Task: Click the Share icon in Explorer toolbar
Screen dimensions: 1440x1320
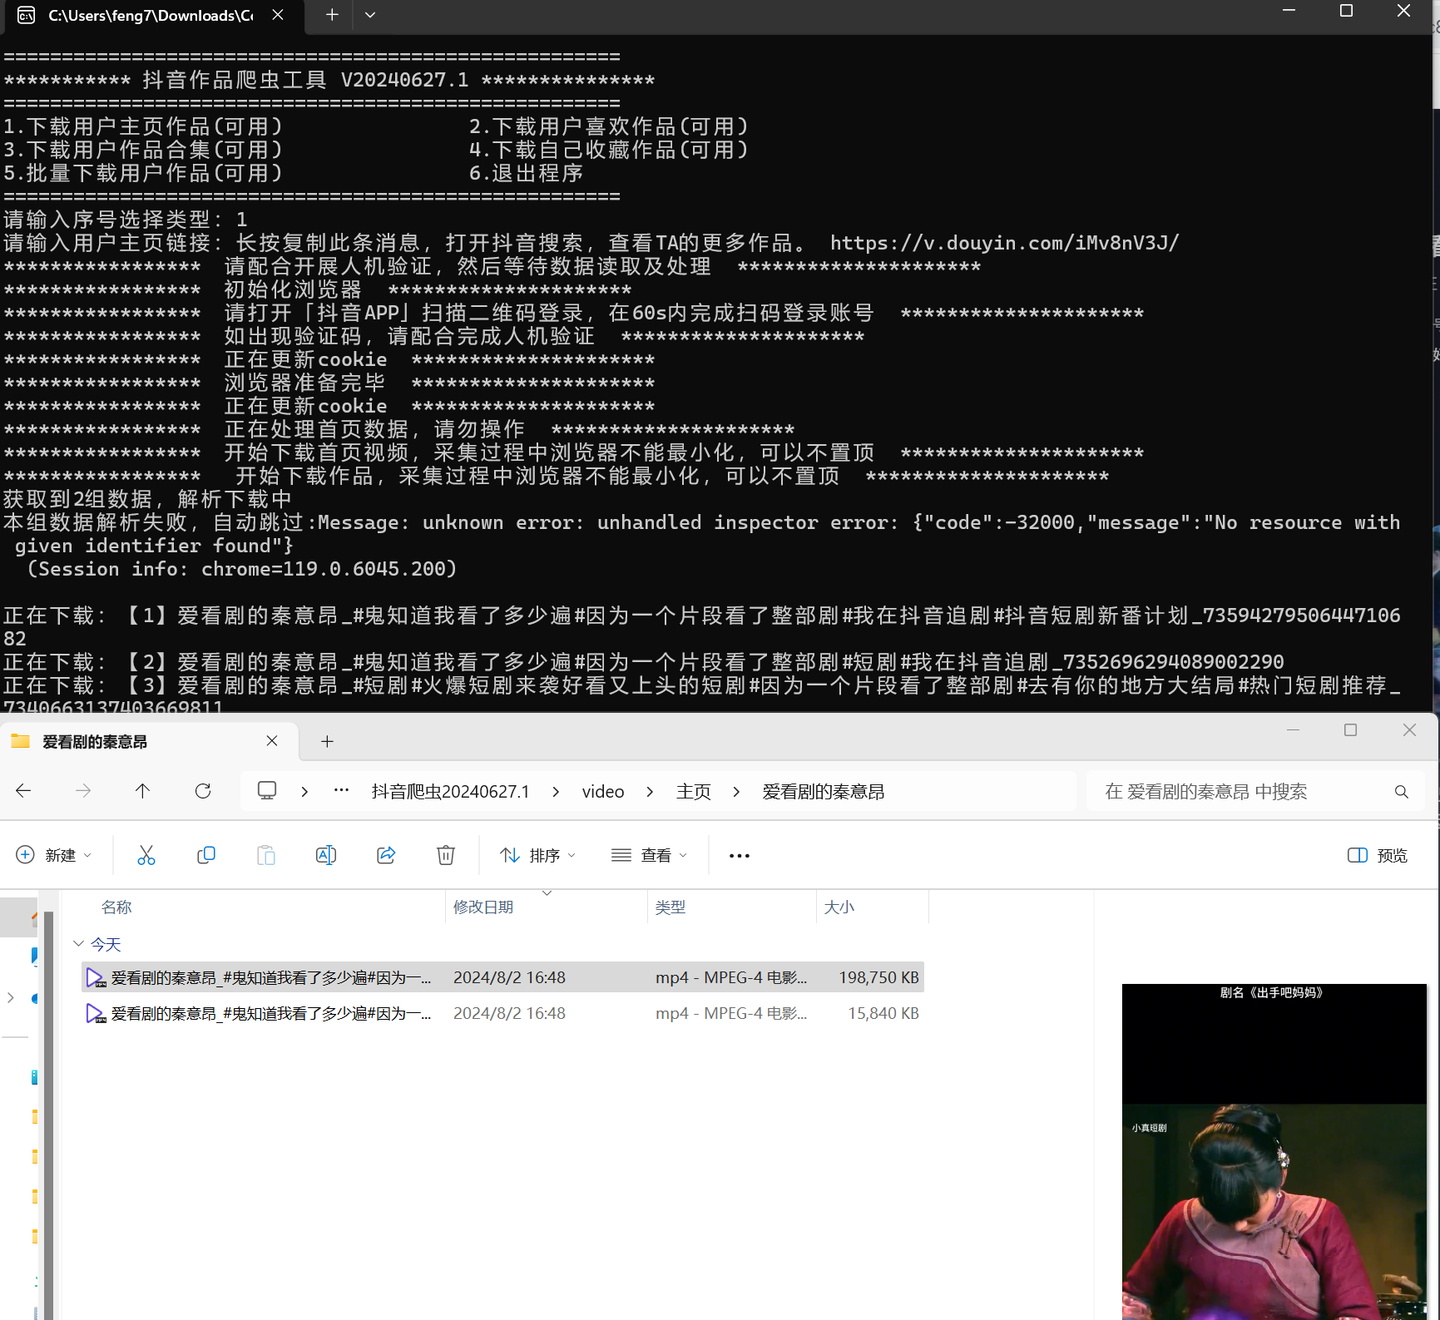Action: [386, 855]
